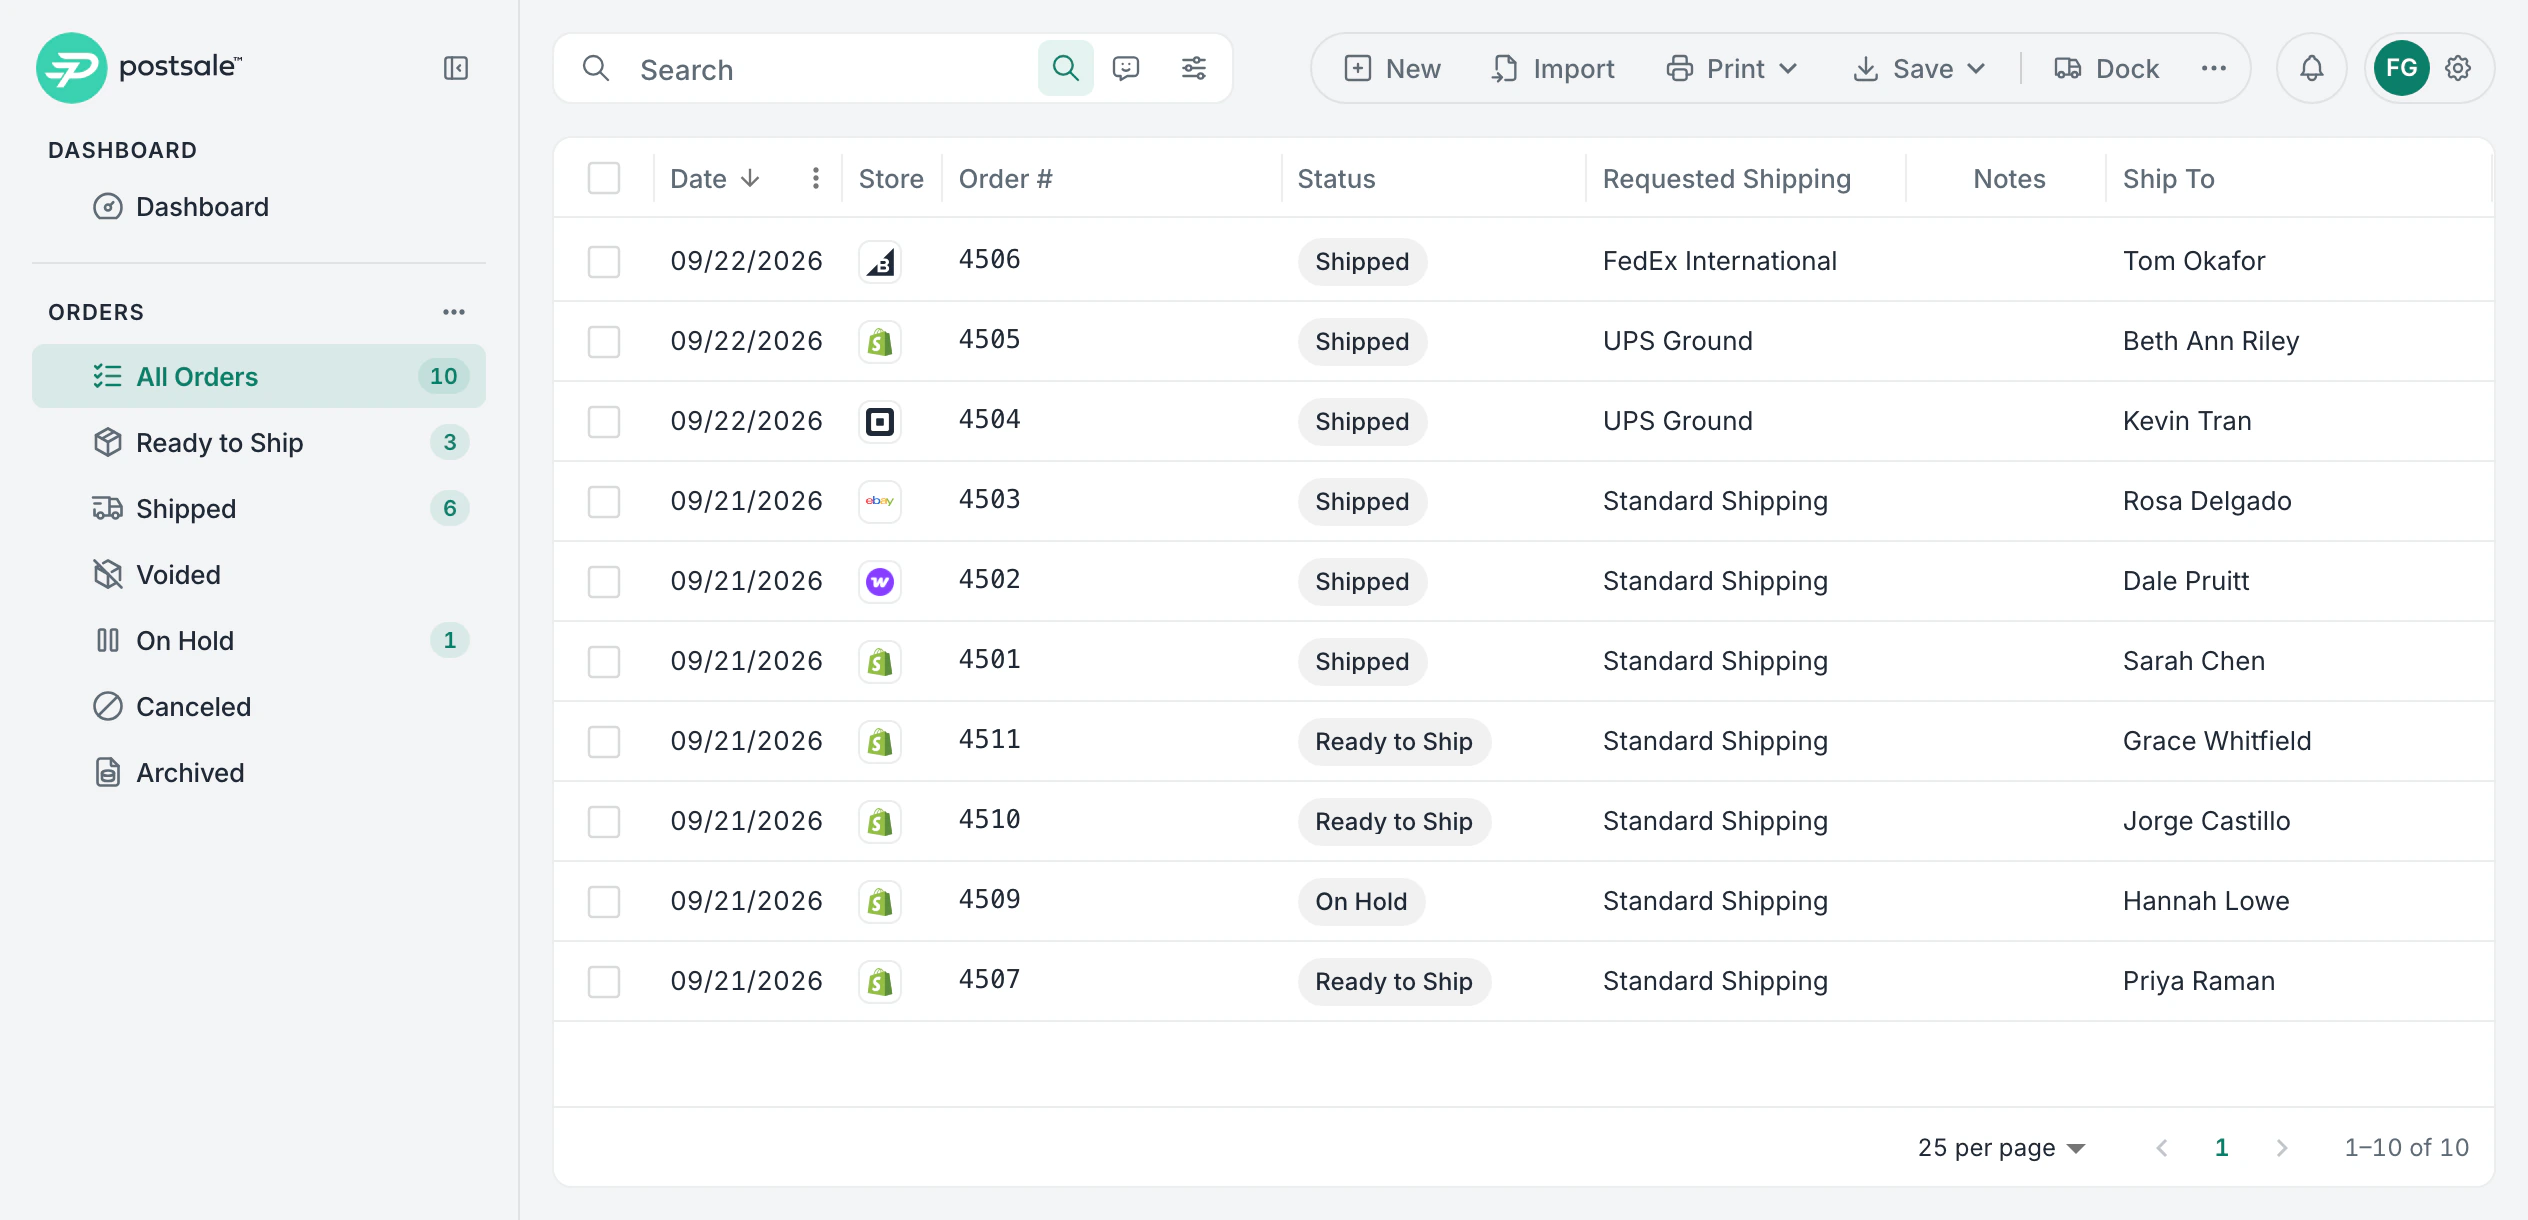Open On Hold in the sidebar
The image size is (2528, 1220).
[x=259, y=640]
